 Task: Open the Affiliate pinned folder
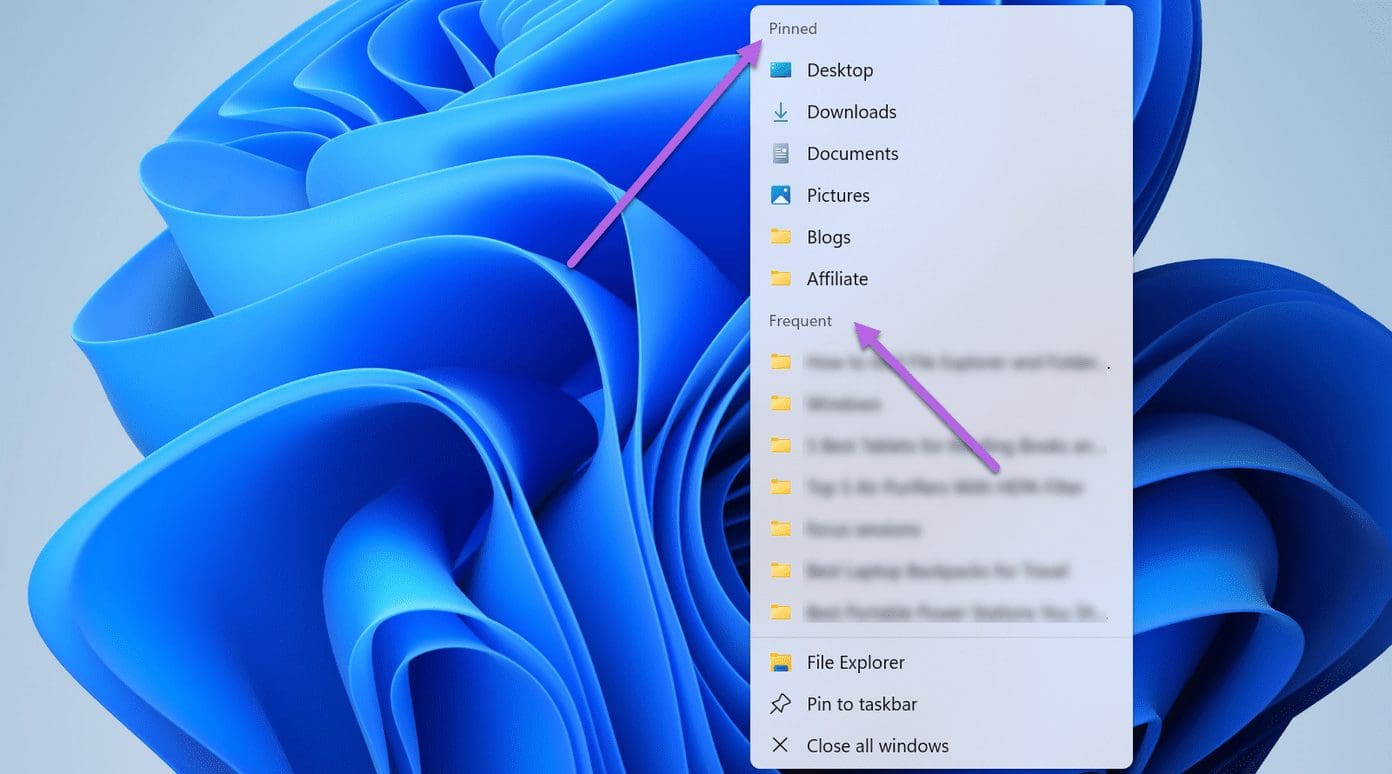tap(836, 279)
